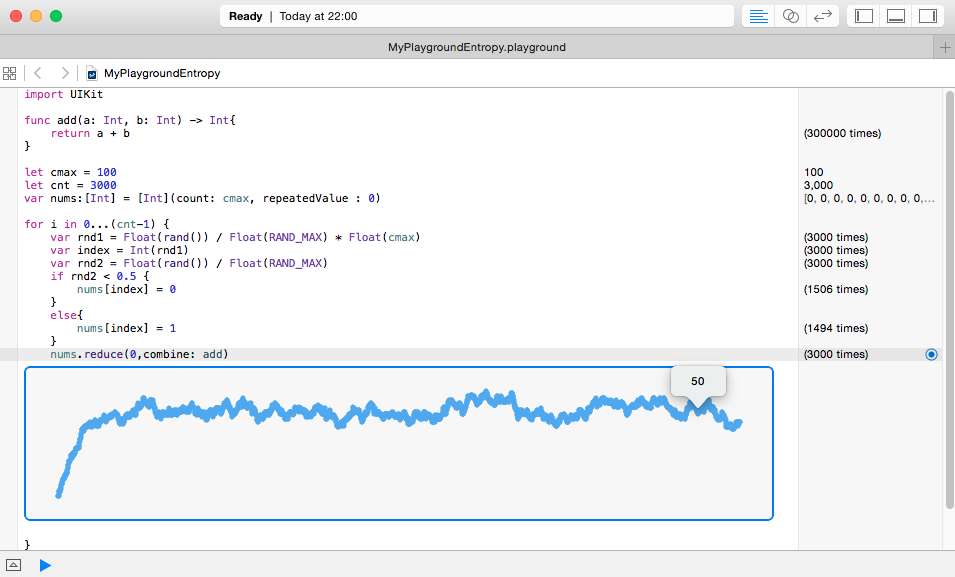Show debug area using bottom-left disclosure button
The width and height of the screenshot is (955, 577).
pyautogui.click(x=14, y=565)
